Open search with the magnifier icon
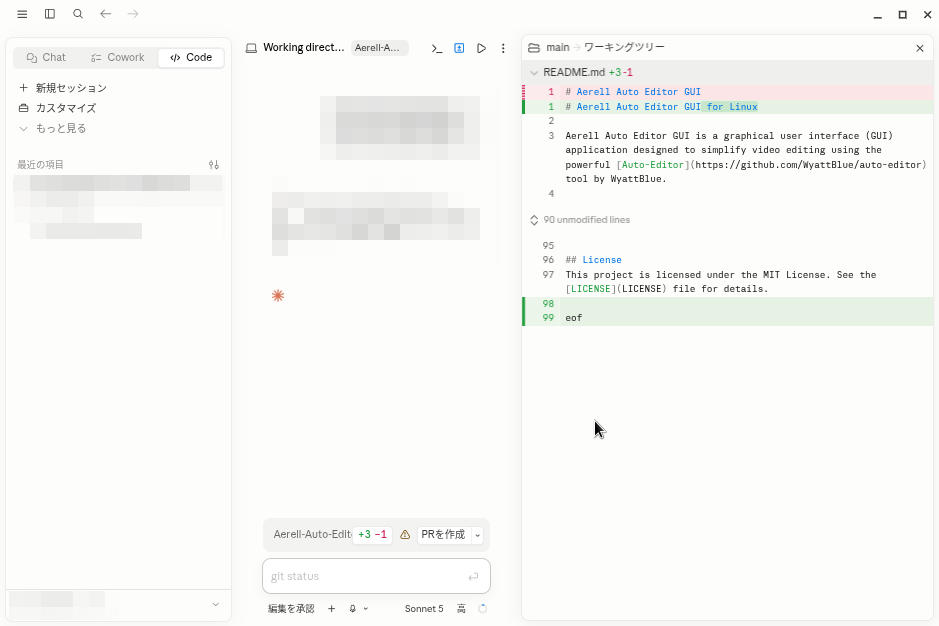The height and width of the screenshot is (626, 939). pos(78,14)
